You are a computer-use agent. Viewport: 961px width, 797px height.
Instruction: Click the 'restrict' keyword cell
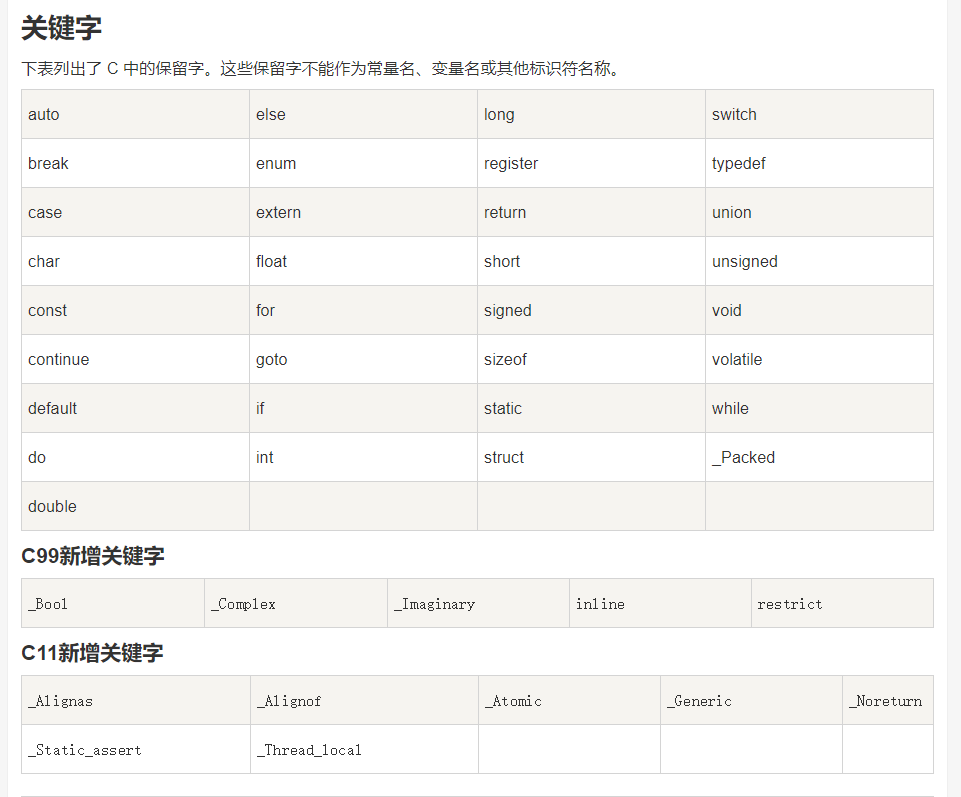(790, 604)
